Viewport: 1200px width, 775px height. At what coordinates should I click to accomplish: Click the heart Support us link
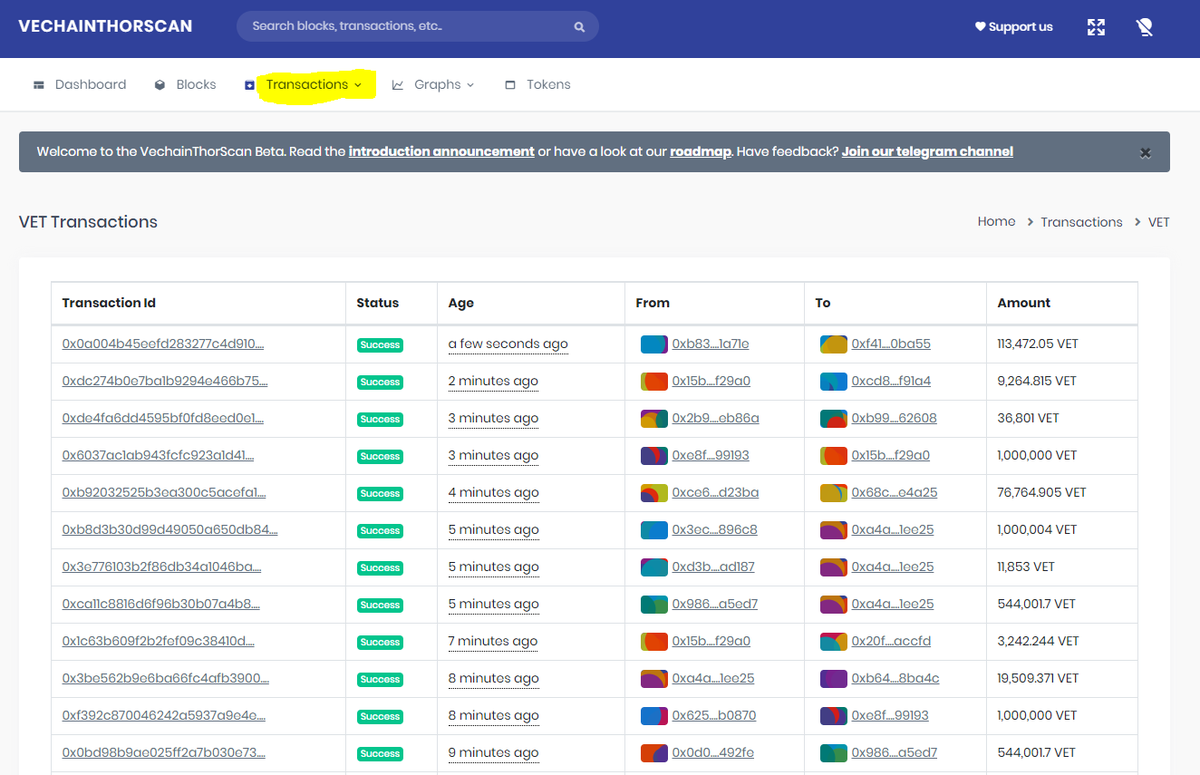pyautogui.click(x=1014, y=27)
